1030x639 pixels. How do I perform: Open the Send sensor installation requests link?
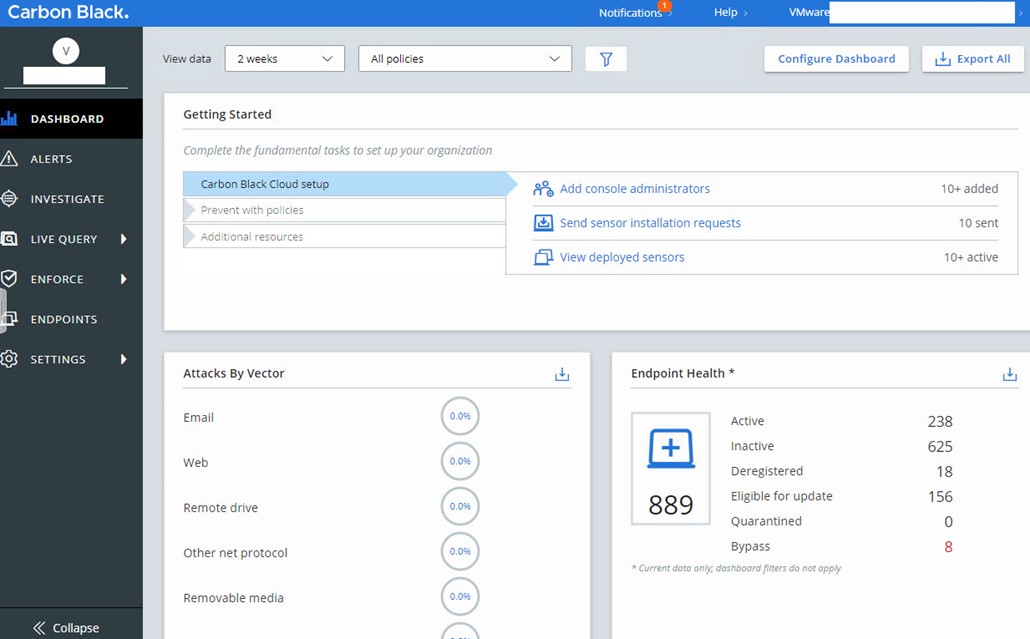coord(650,223)
